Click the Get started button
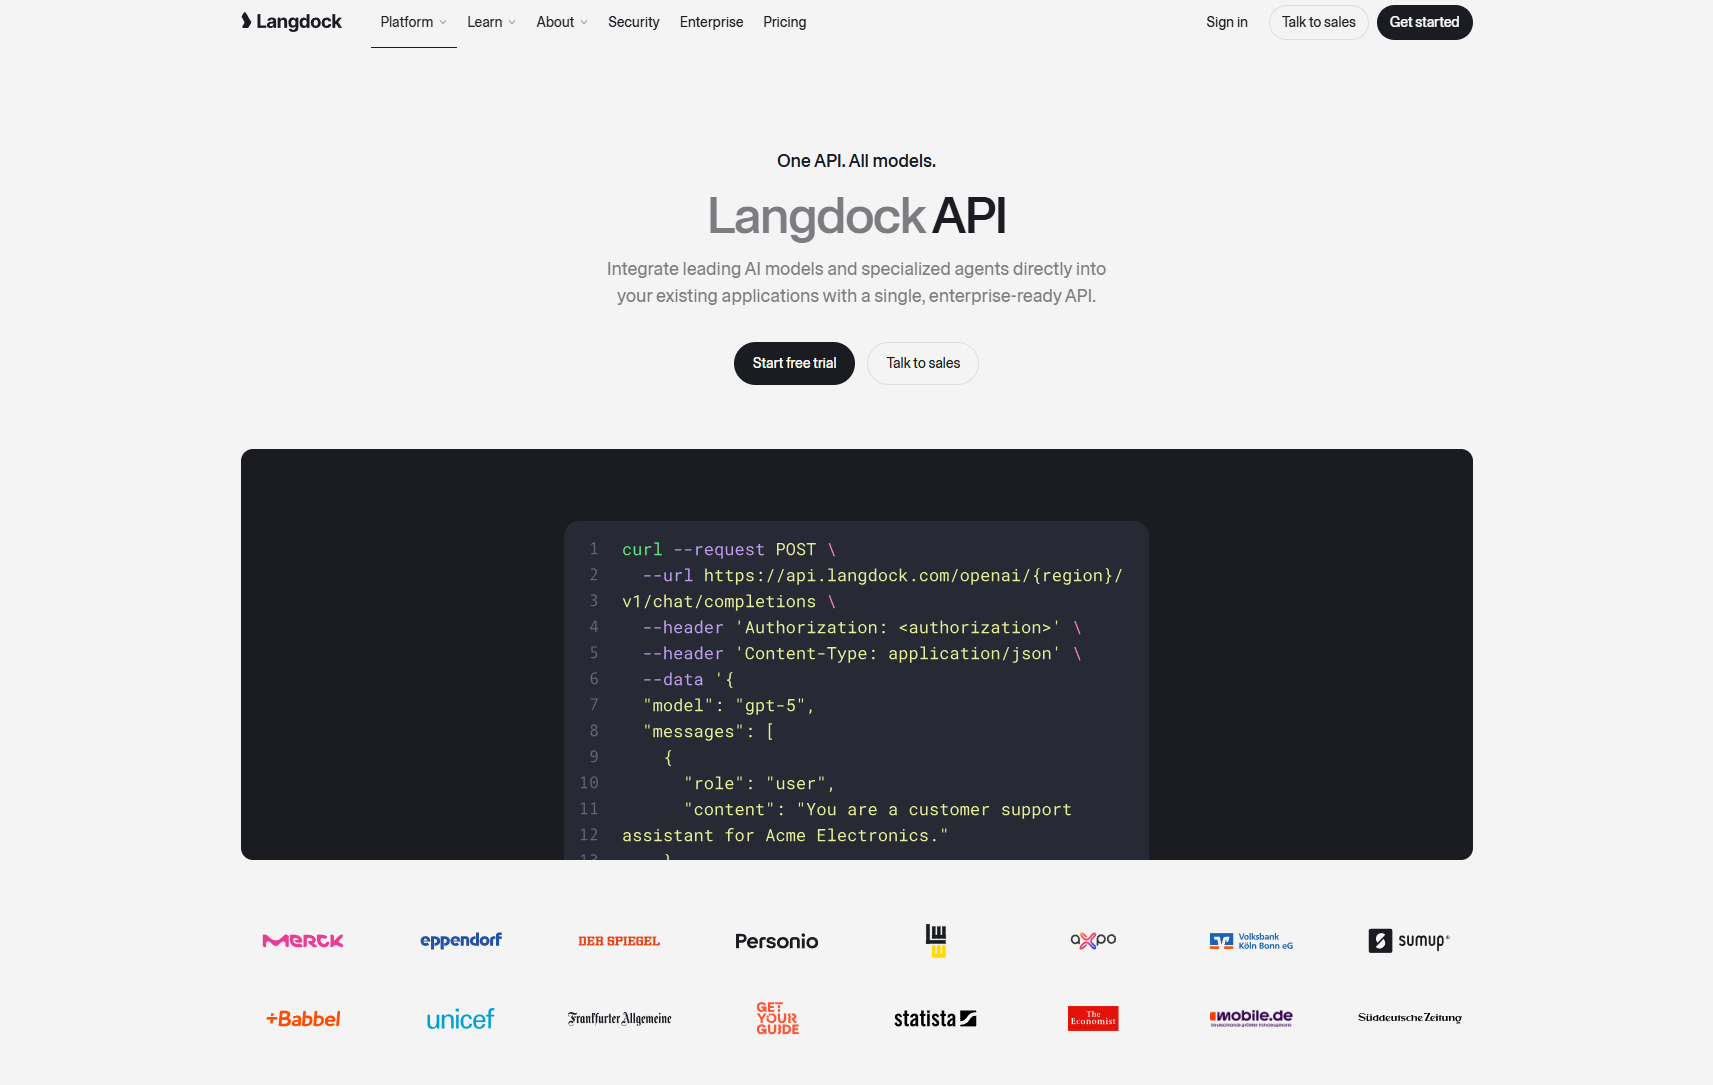This screenshot has height=1085, width=1713. pos(1425,22)
